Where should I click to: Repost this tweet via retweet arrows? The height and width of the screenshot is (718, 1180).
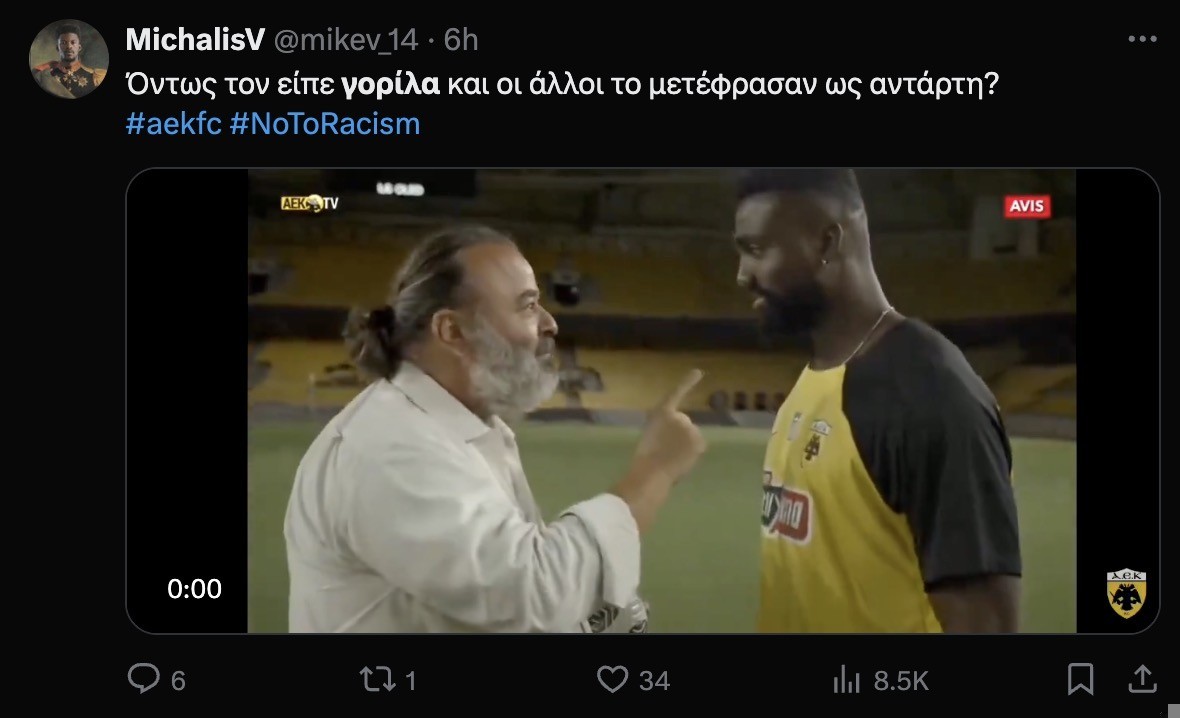377,680
